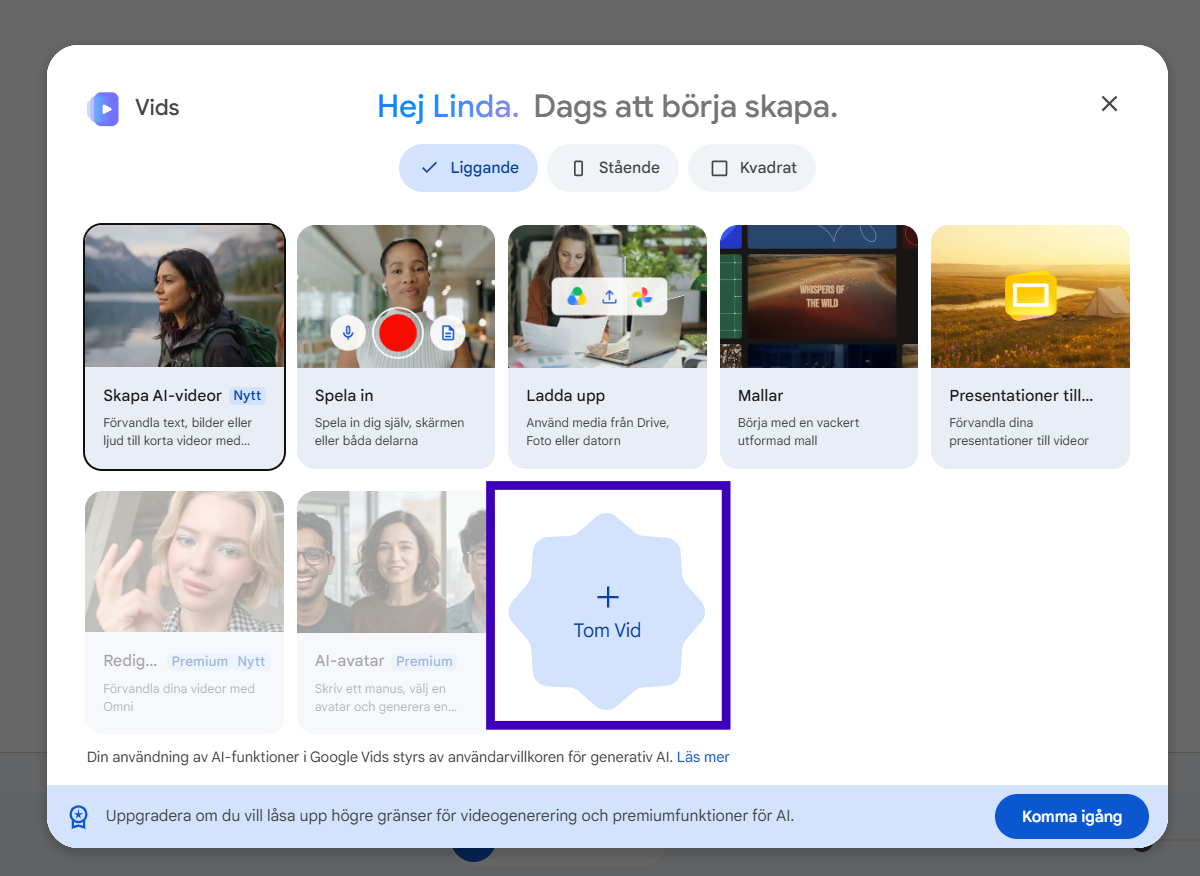
Task: Click the upload arrow icon on Ladda upp card
Action: [609, 297]
